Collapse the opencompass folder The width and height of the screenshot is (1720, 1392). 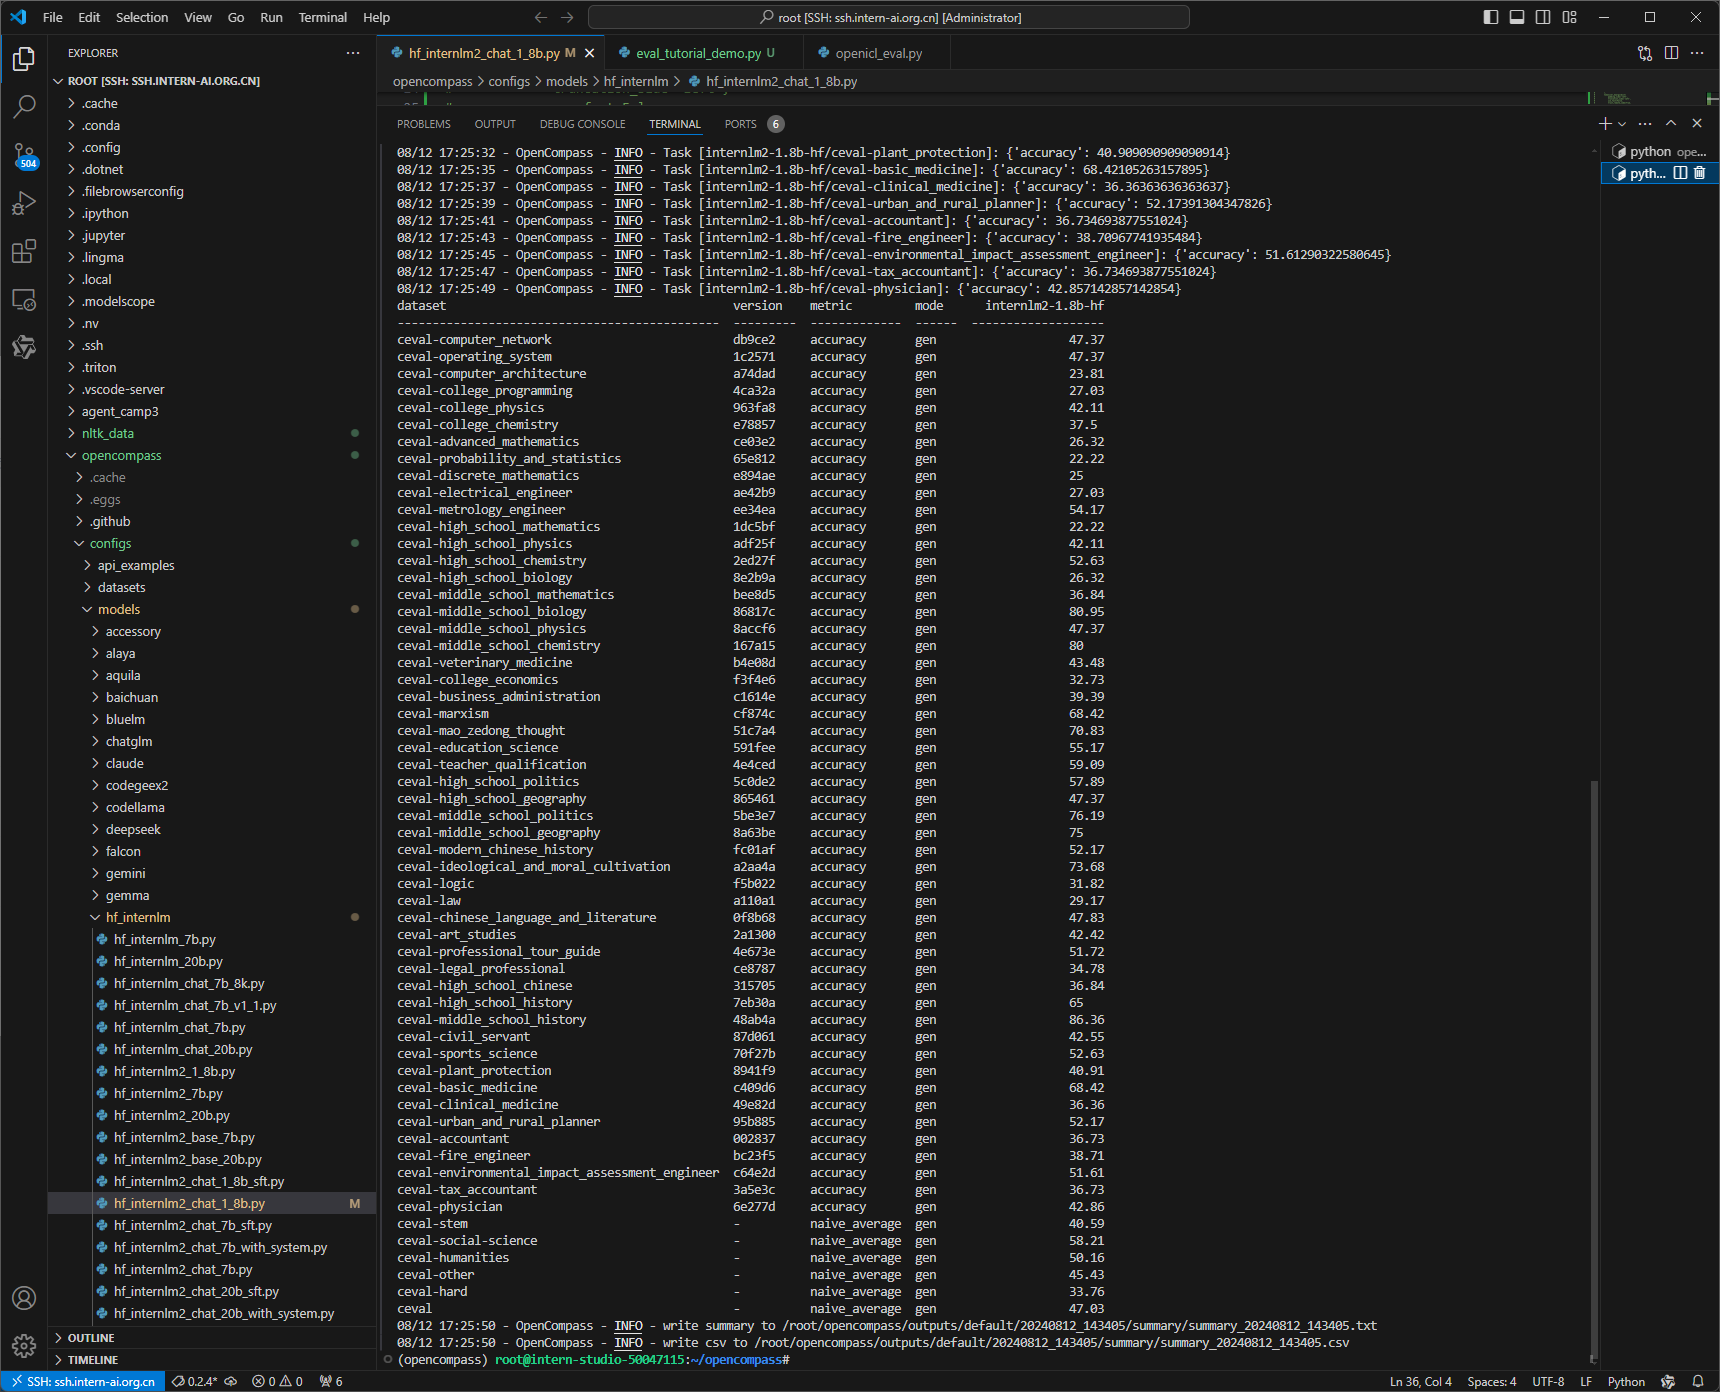[x=121, y=455]
